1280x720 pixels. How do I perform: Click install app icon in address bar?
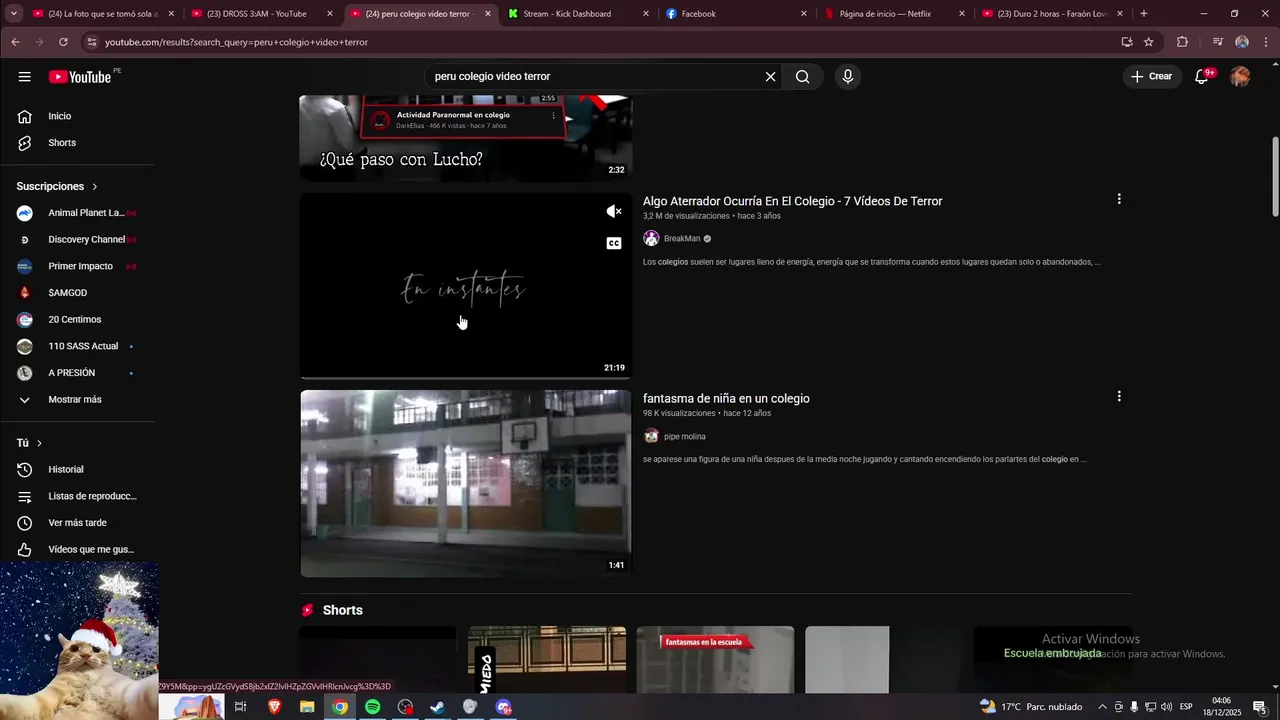1127,42
